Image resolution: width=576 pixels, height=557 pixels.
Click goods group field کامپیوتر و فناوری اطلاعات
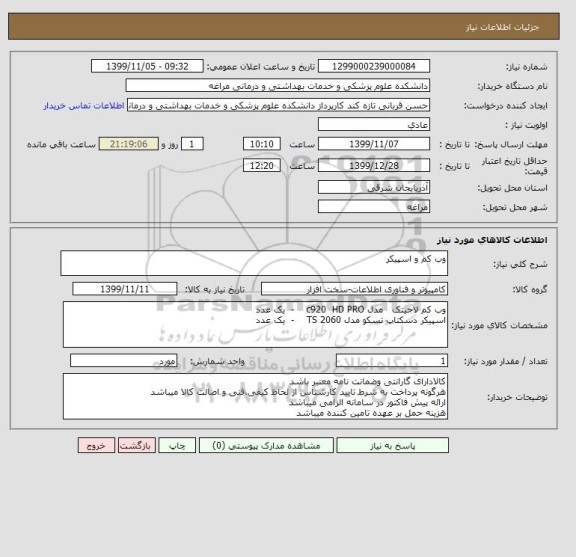pos(354,289)
